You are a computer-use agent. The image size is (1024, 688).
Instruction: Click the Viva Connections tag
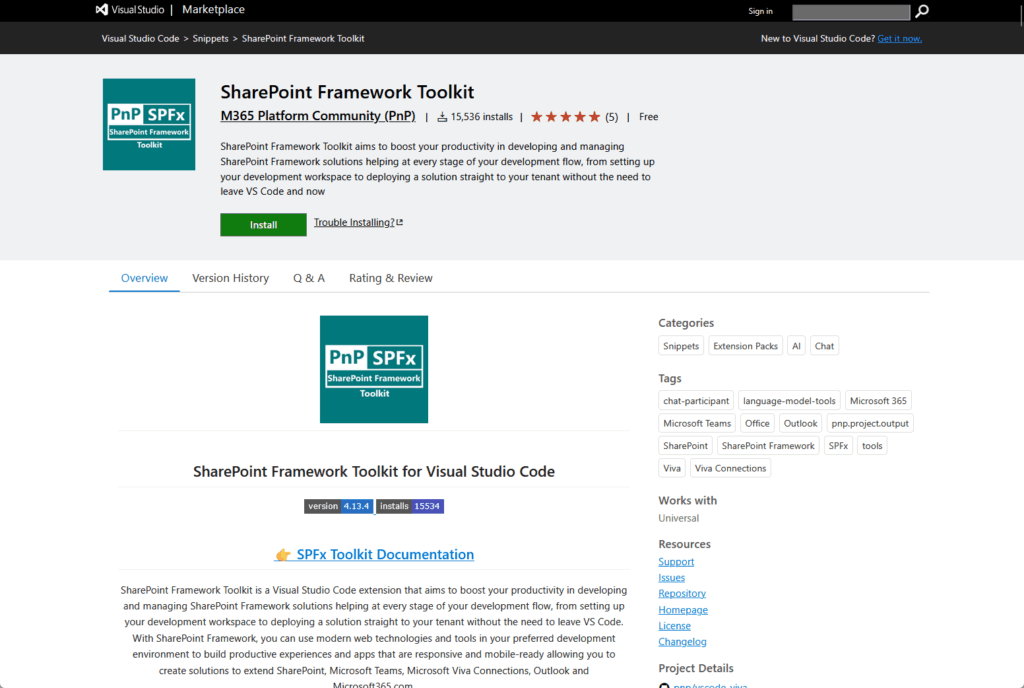pos(730,469)
